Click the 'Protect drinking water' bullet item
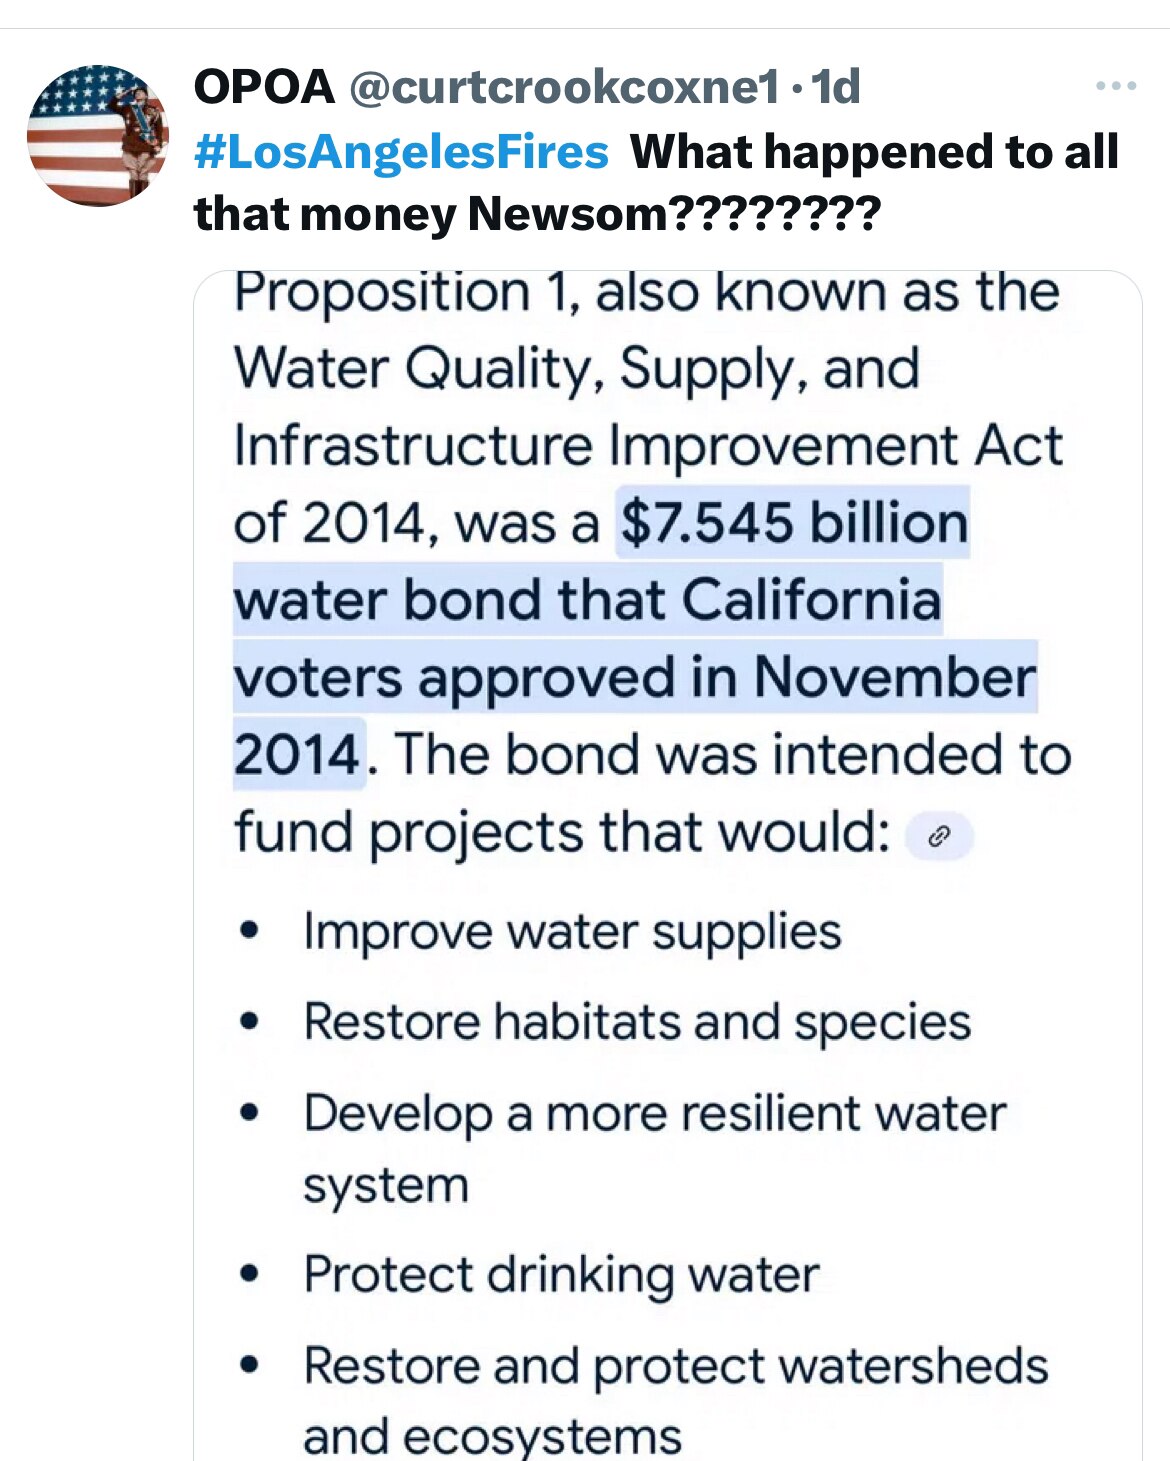 point(561,1275)
